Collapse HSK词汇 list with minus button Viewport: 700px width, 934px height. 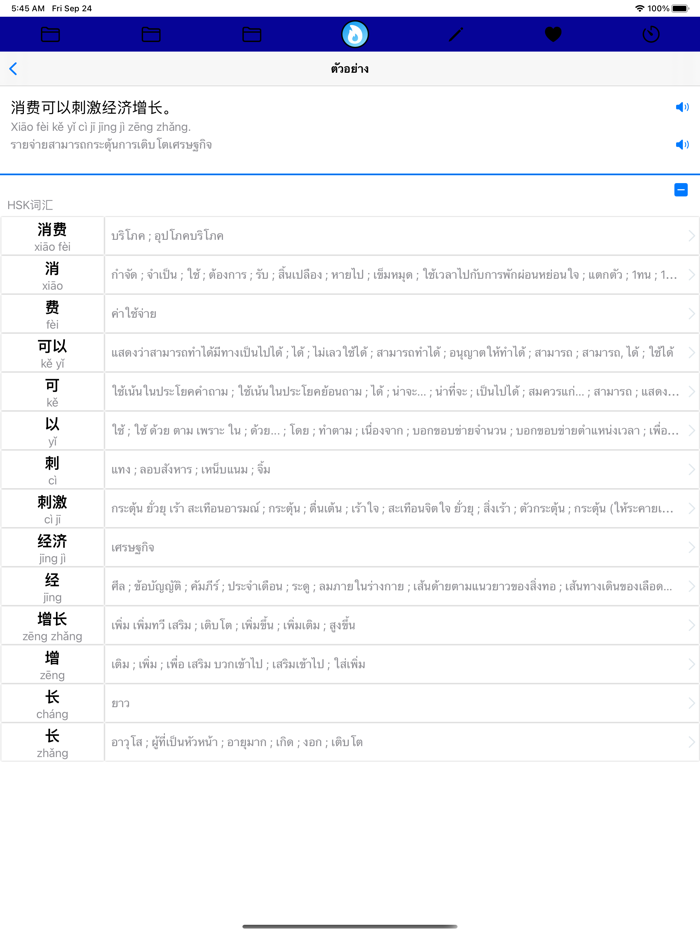tap(681, 190)
